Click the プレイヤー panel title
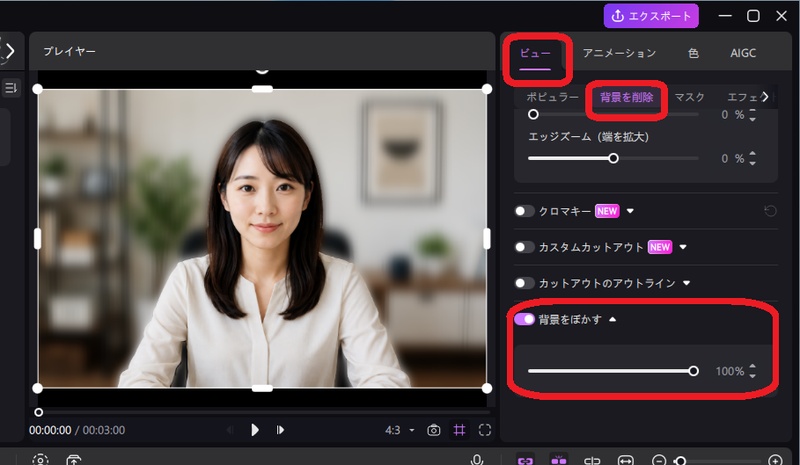The width and height of the screenshot is (800, 465). (x=69, y=51)
